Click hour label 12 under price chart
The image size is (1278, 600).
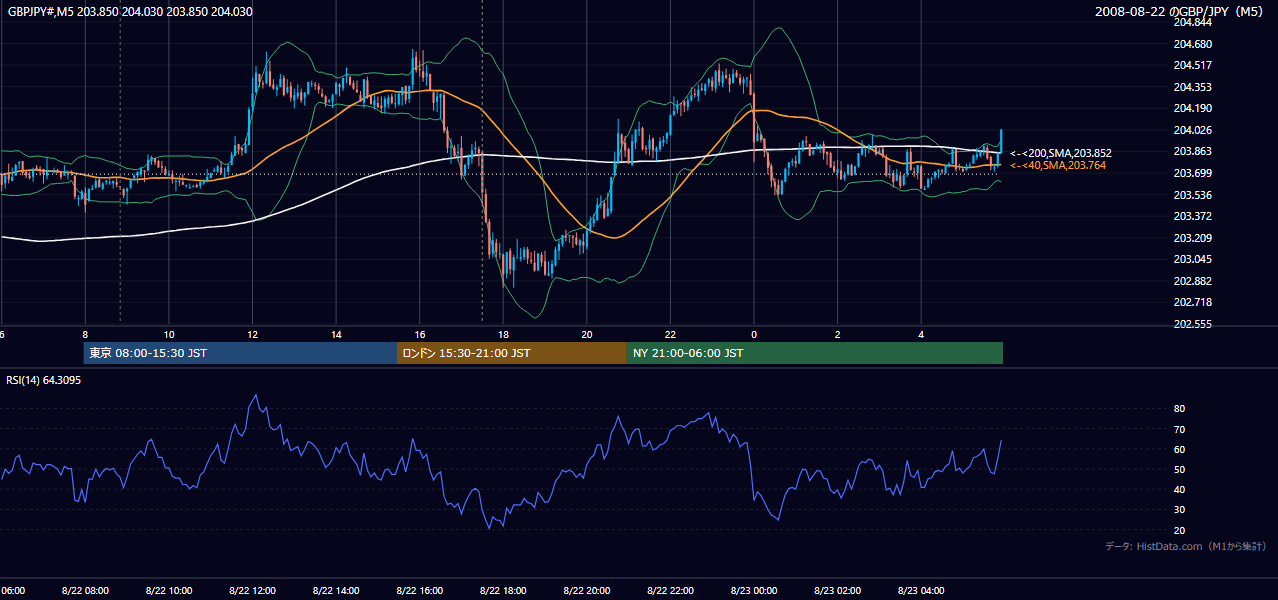253,335
